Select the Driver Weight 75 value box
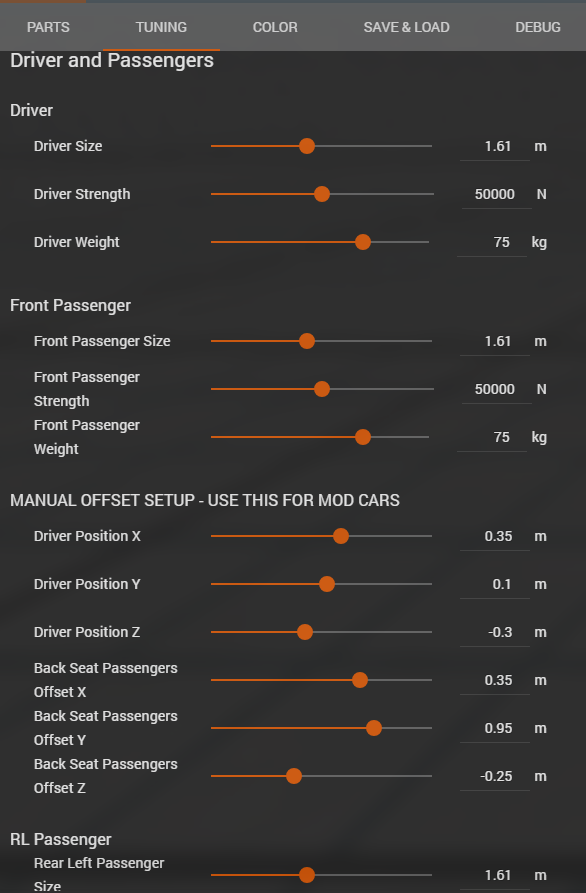The height and width of the screenshot is (893, 586). click(492, 242)
